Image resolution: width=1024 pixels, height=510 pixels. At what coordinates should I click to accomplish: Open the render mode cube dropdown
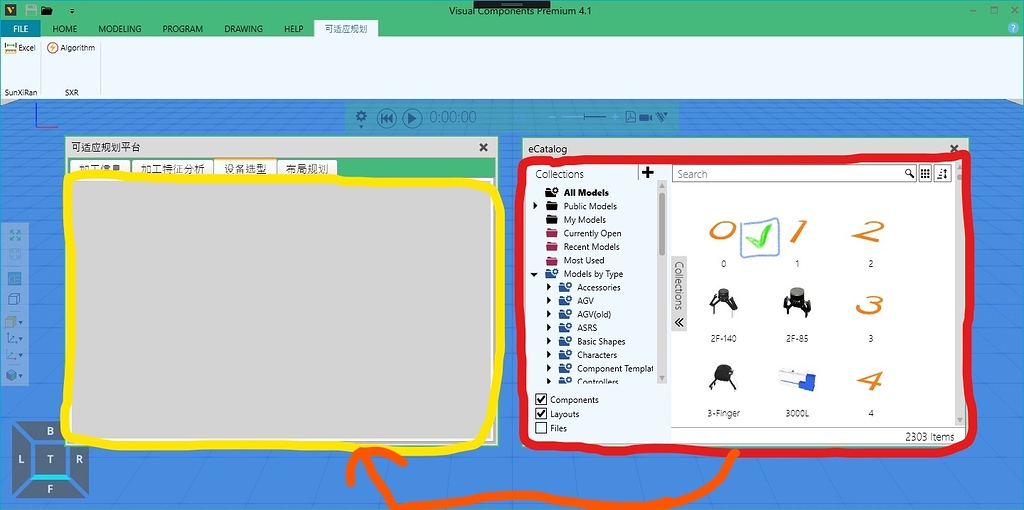tap(14, 322)
